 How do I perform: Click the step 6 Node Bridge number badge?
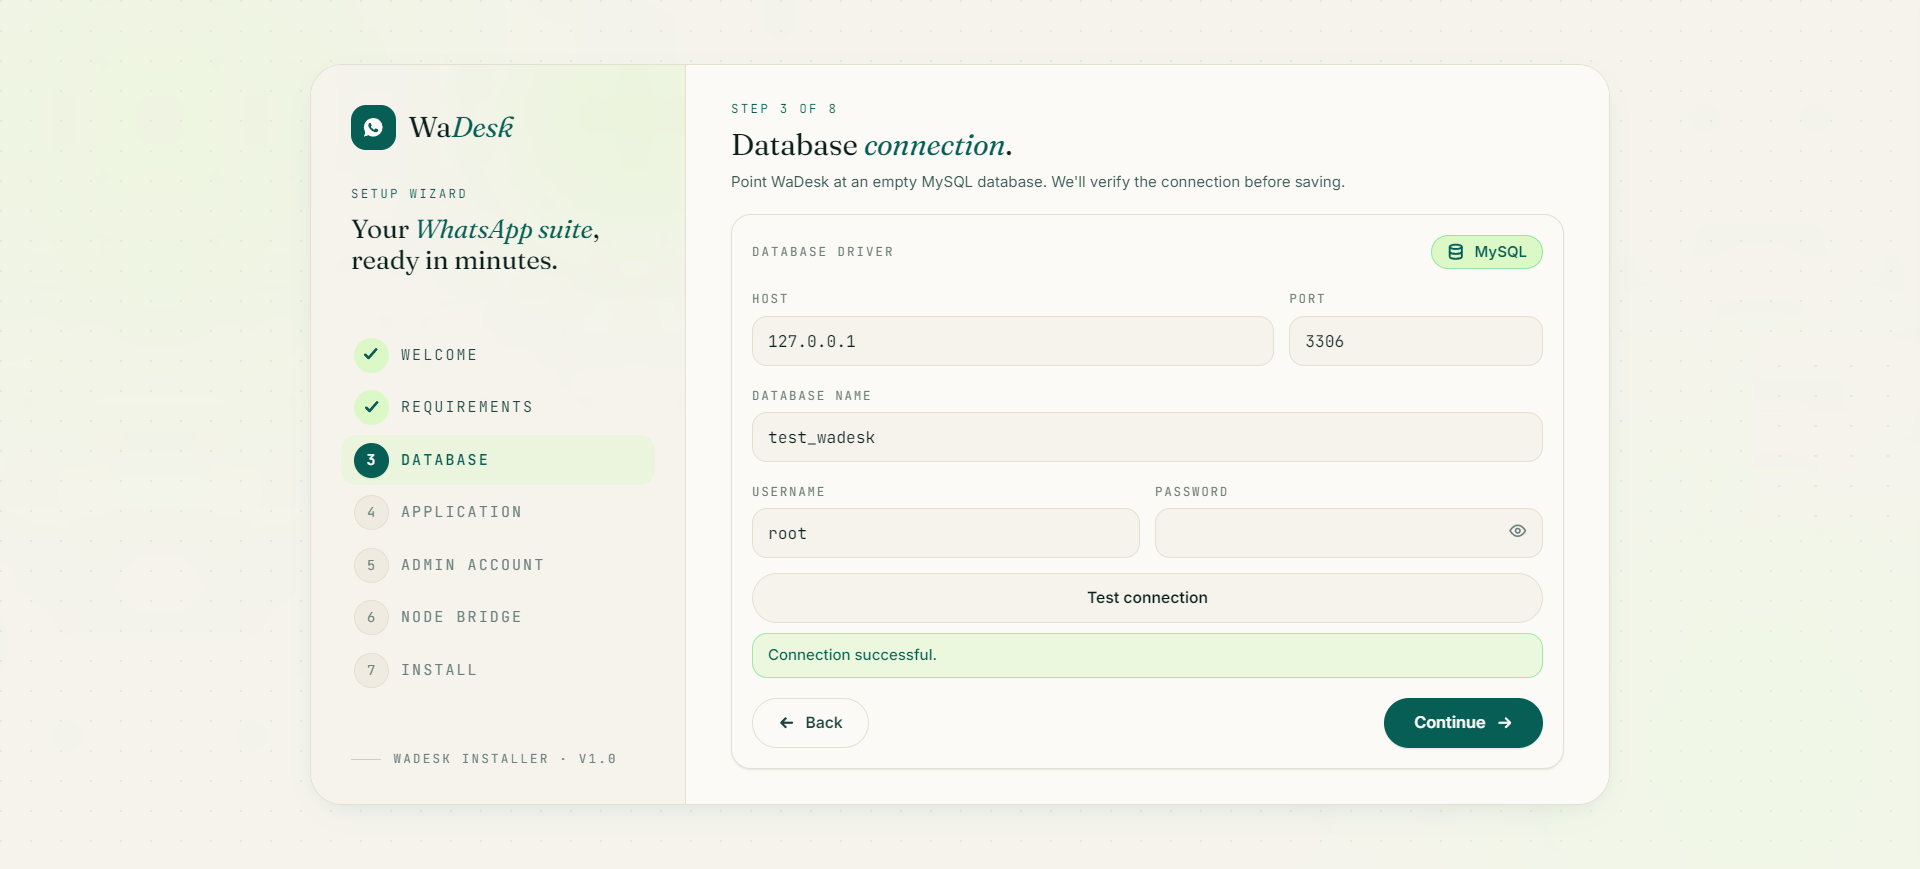371,617
